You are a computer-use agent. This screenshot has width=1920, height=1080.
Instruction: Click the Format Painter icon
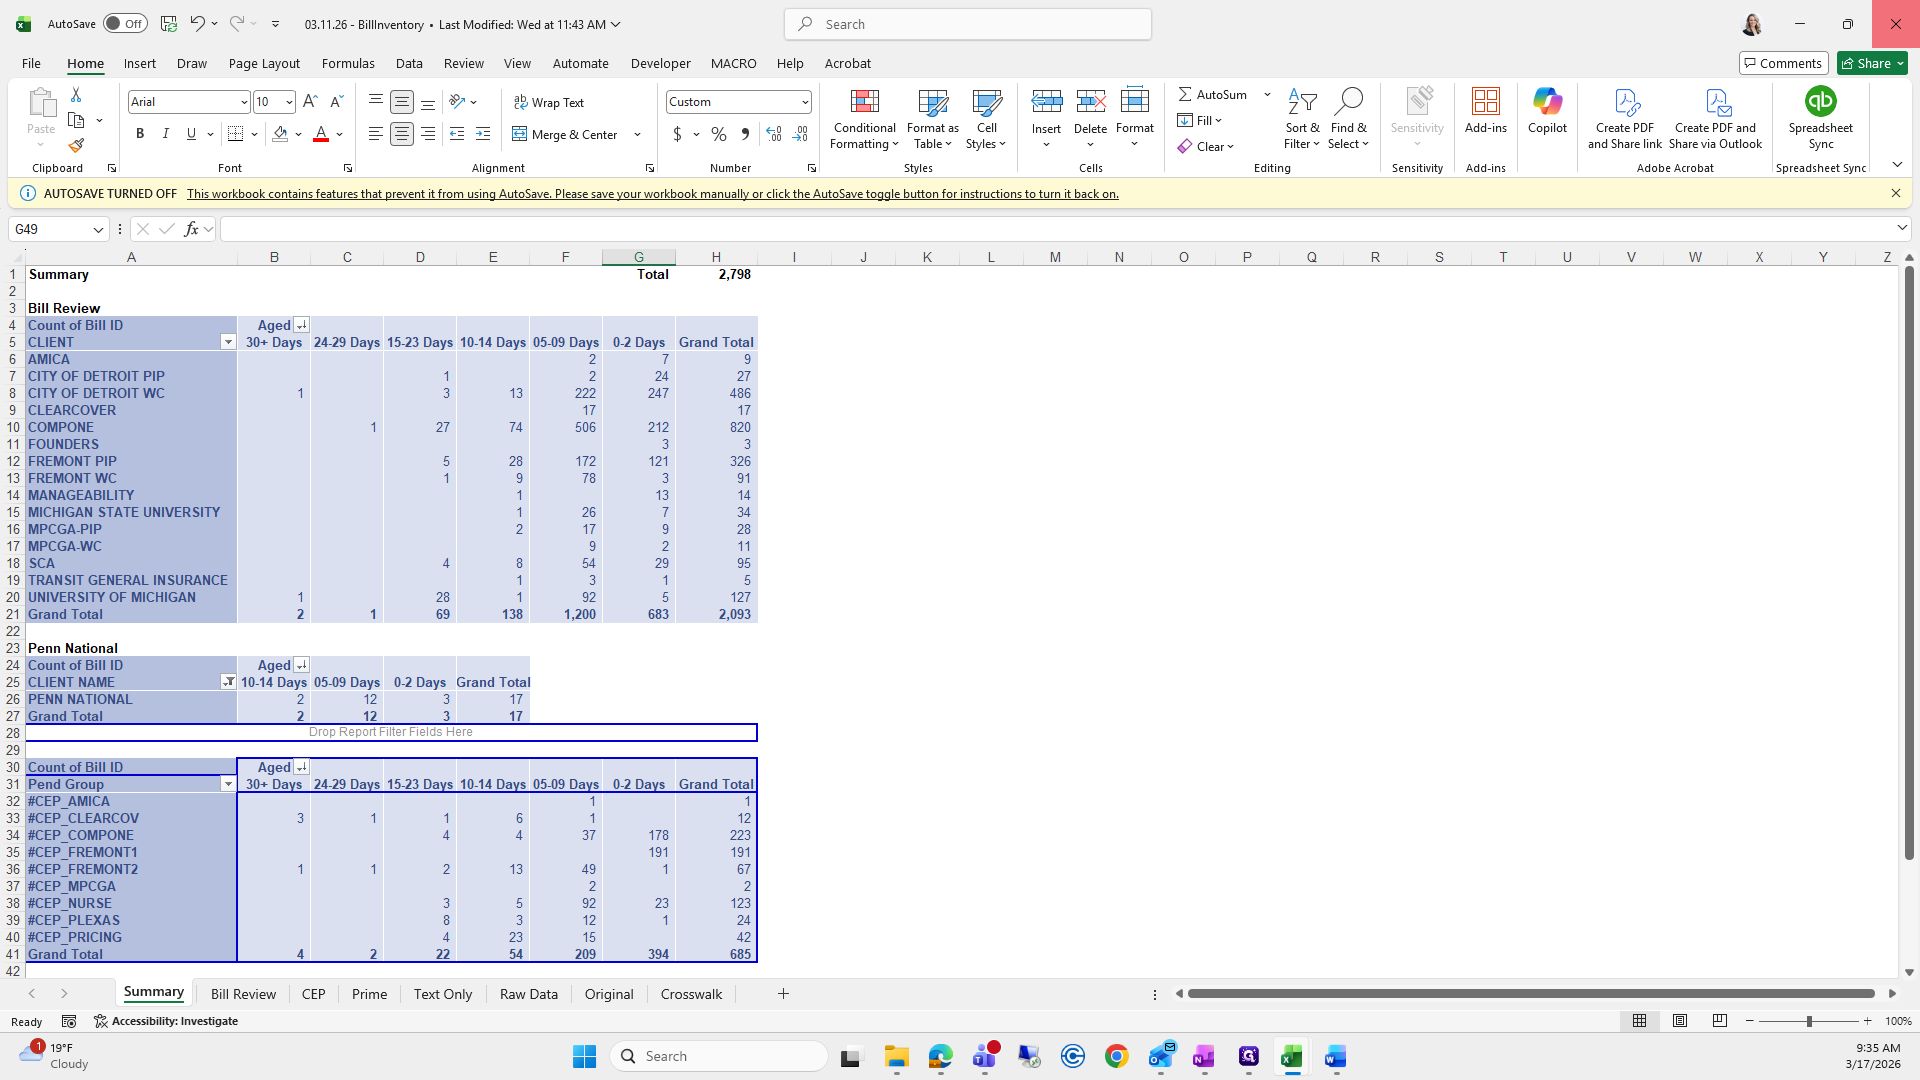[76, 146]
